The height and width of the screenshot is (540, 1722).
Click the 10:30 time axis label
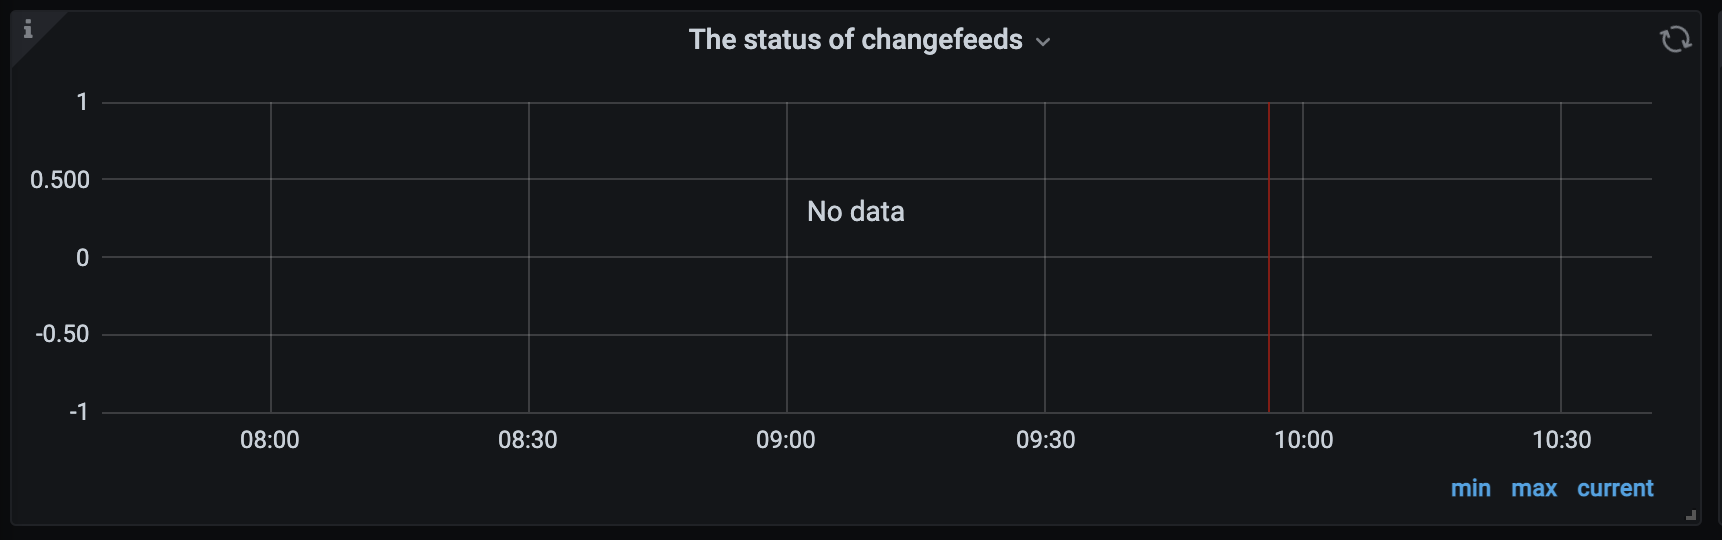(1561, 440)
